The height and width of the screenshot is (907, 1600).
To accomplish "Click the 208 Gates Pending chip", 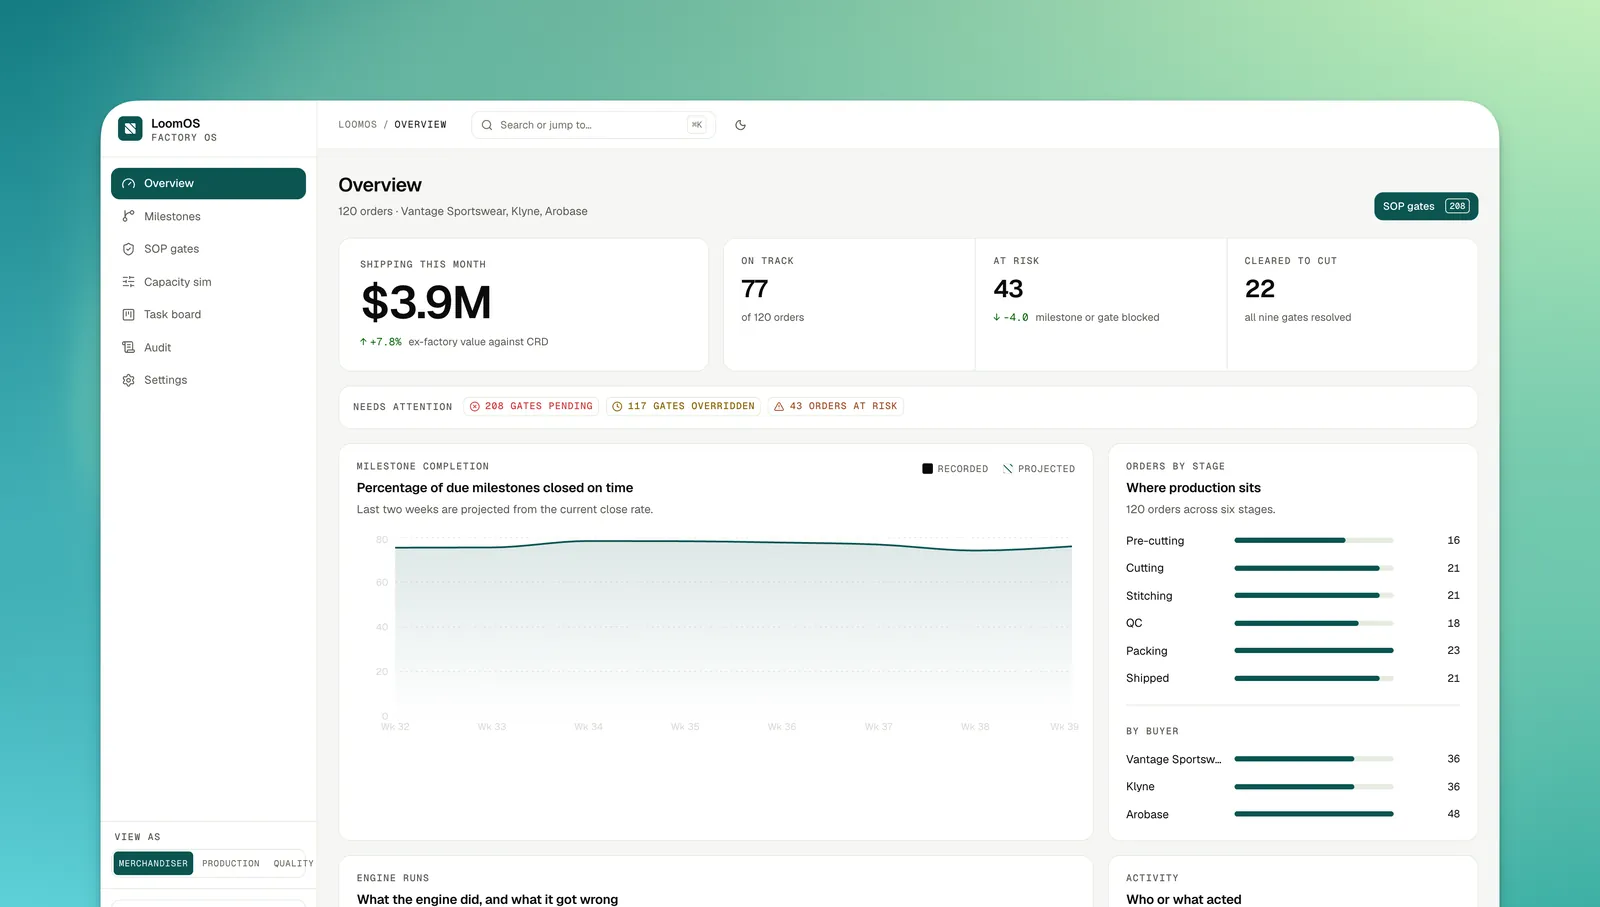I will [531, 407].
